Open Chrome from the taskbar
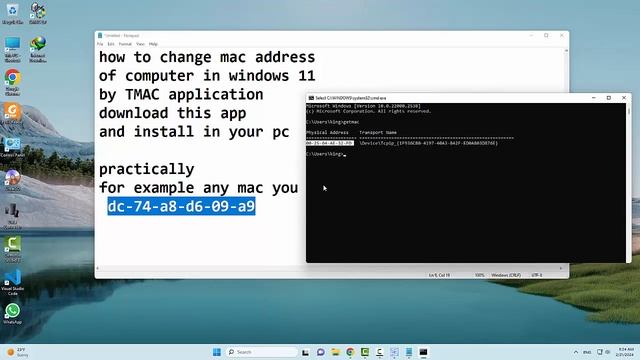This screenshot has width=640, height=360. click(350, 352)
